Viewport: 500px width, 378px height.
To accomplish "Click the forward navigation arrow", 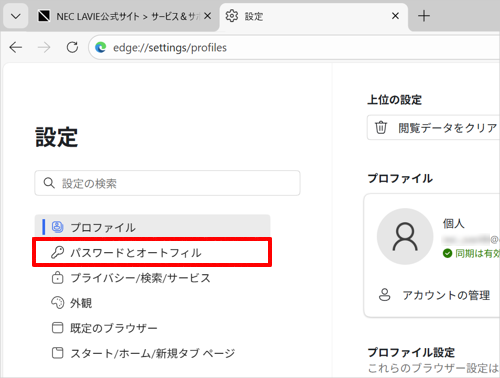I will (44, 48).
